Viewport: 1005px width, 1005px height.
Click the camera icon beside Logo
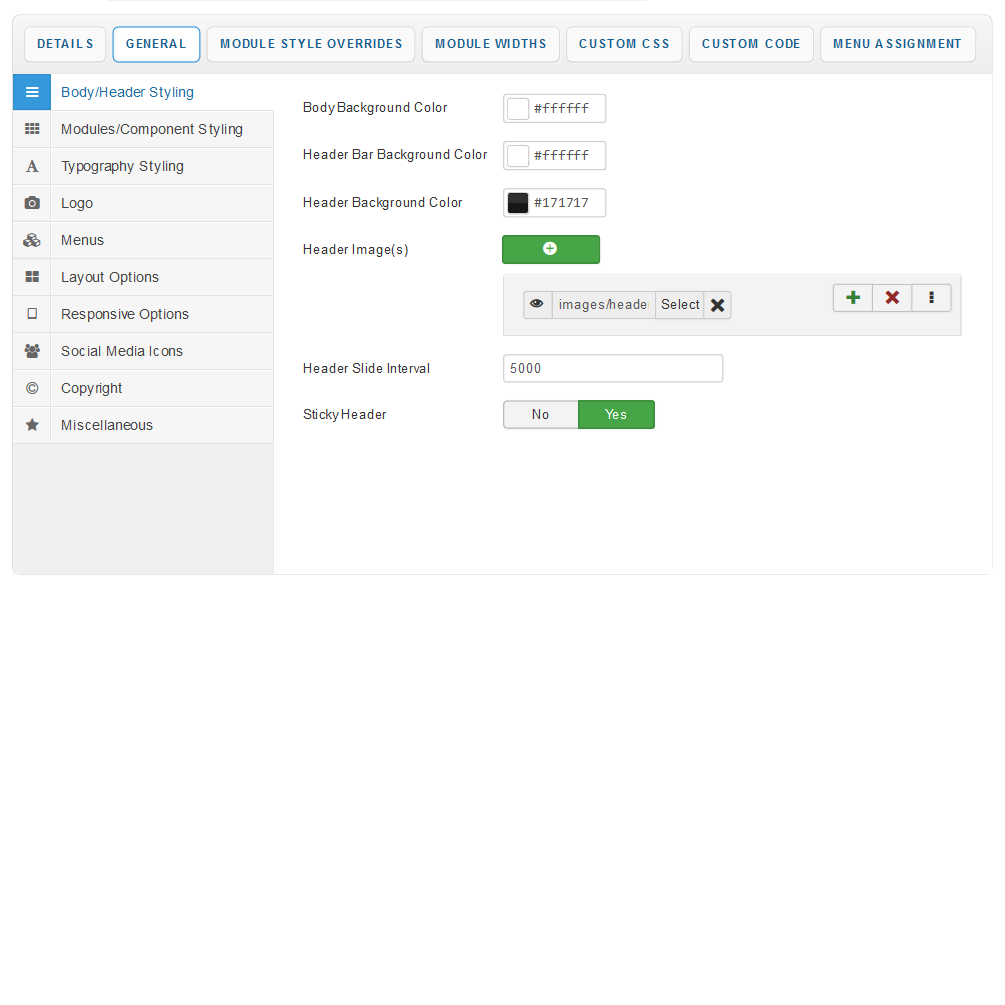click(32, 203)
